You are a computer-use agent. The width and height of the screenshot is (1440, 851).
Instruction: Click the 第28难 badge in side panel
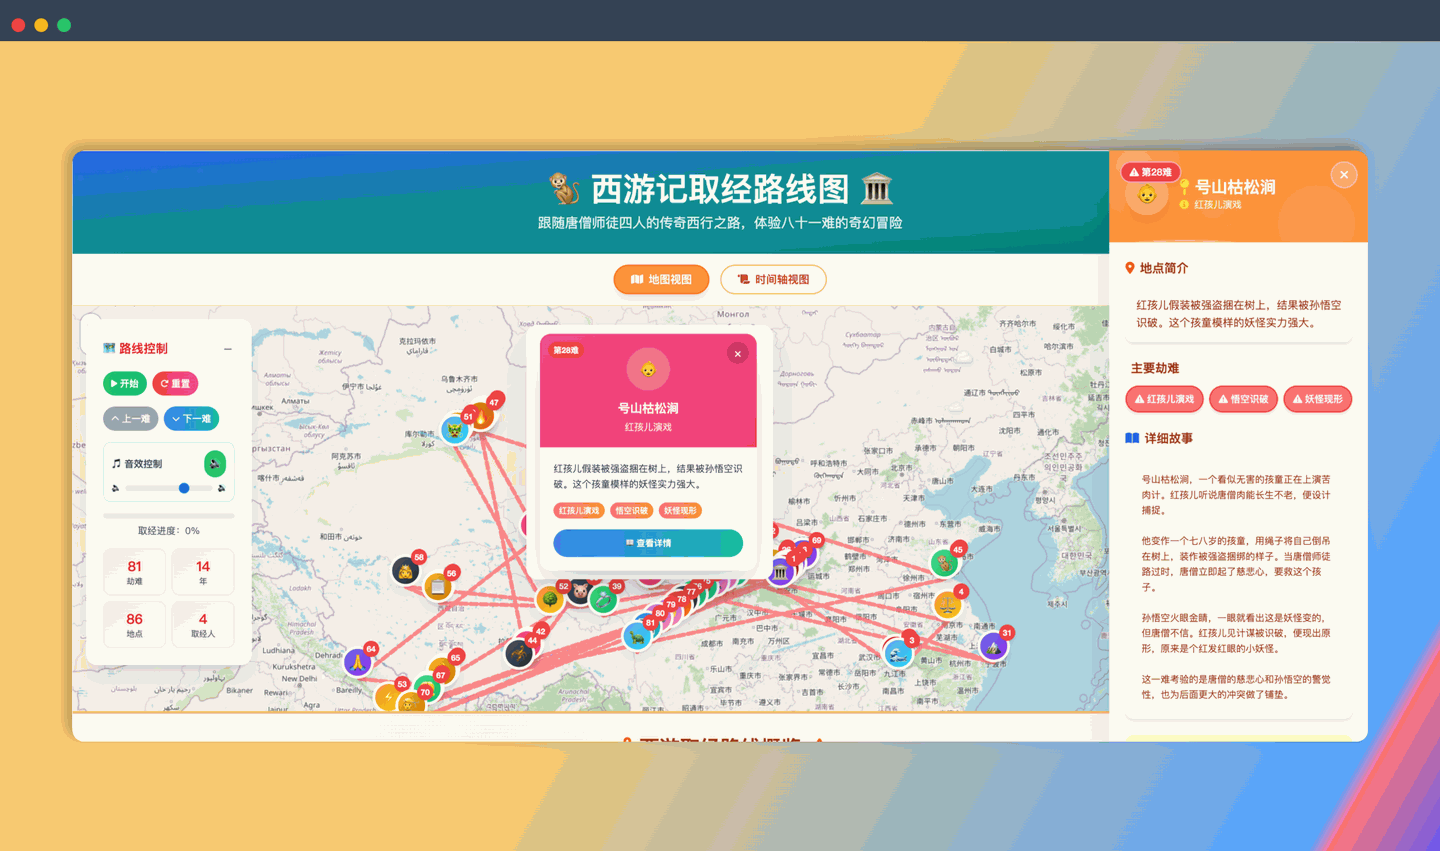(1150, 172)
